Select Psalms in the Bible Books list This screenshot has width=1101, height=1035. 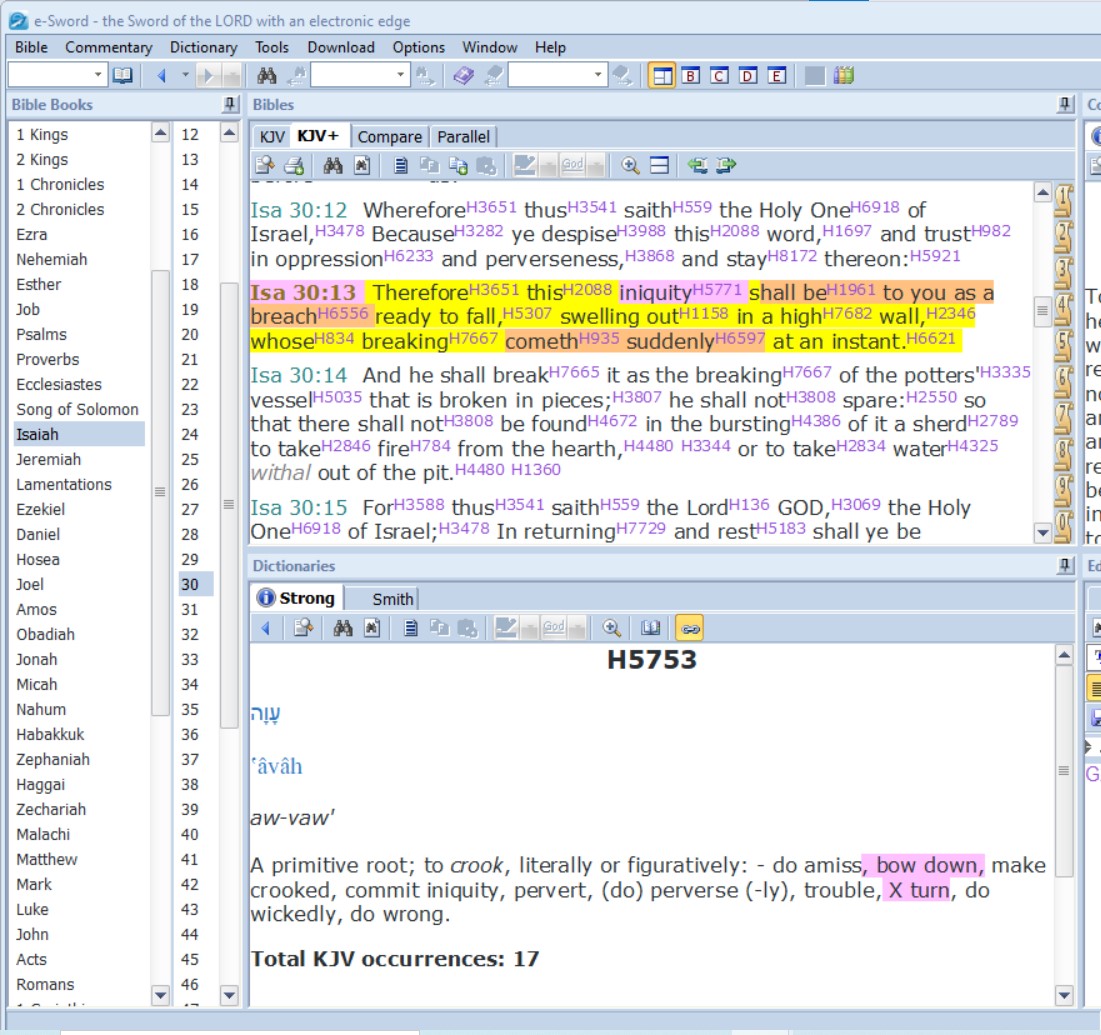[41, 334]
